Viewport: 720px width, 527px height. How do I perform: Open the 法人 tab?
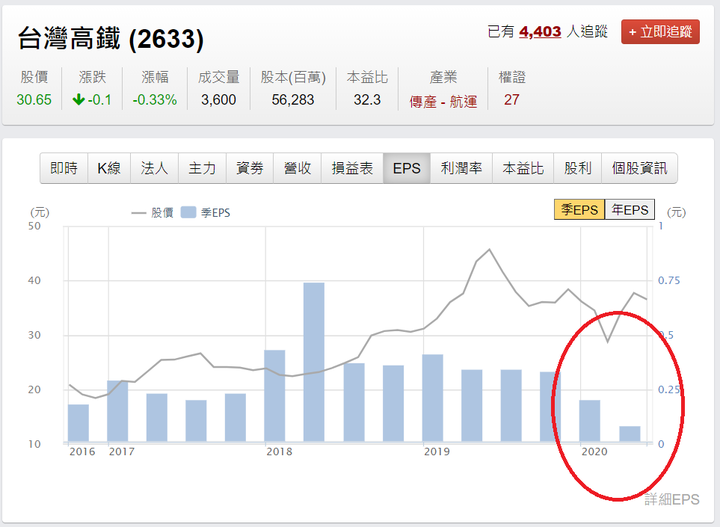(154, 168)
